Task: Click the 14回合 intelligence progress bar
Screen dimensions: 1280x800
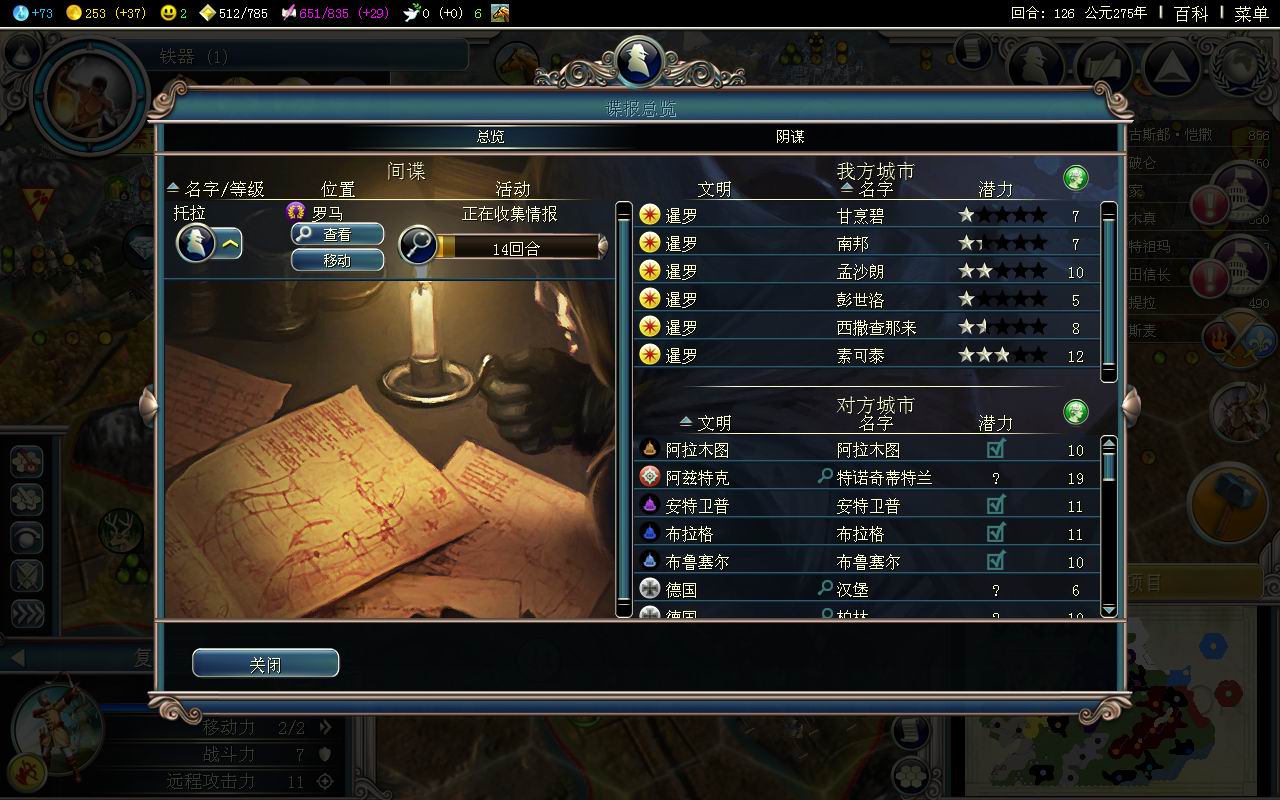Action: 518,247
